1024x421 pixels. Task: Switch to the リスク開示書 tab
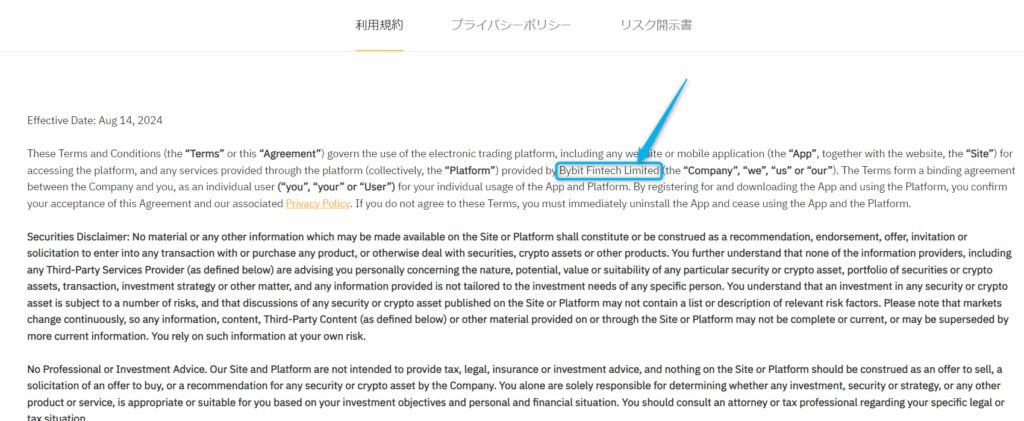(x=656, y=25)
